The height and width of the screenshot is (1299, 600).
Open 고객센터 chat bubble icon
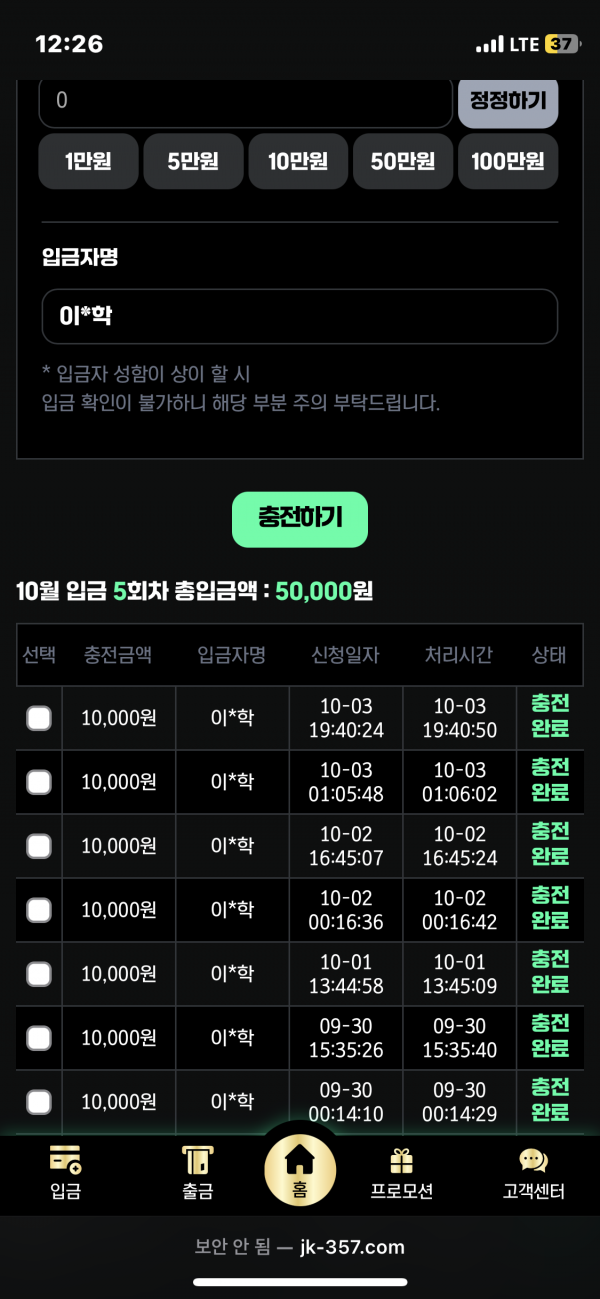tap(533, 1161)
